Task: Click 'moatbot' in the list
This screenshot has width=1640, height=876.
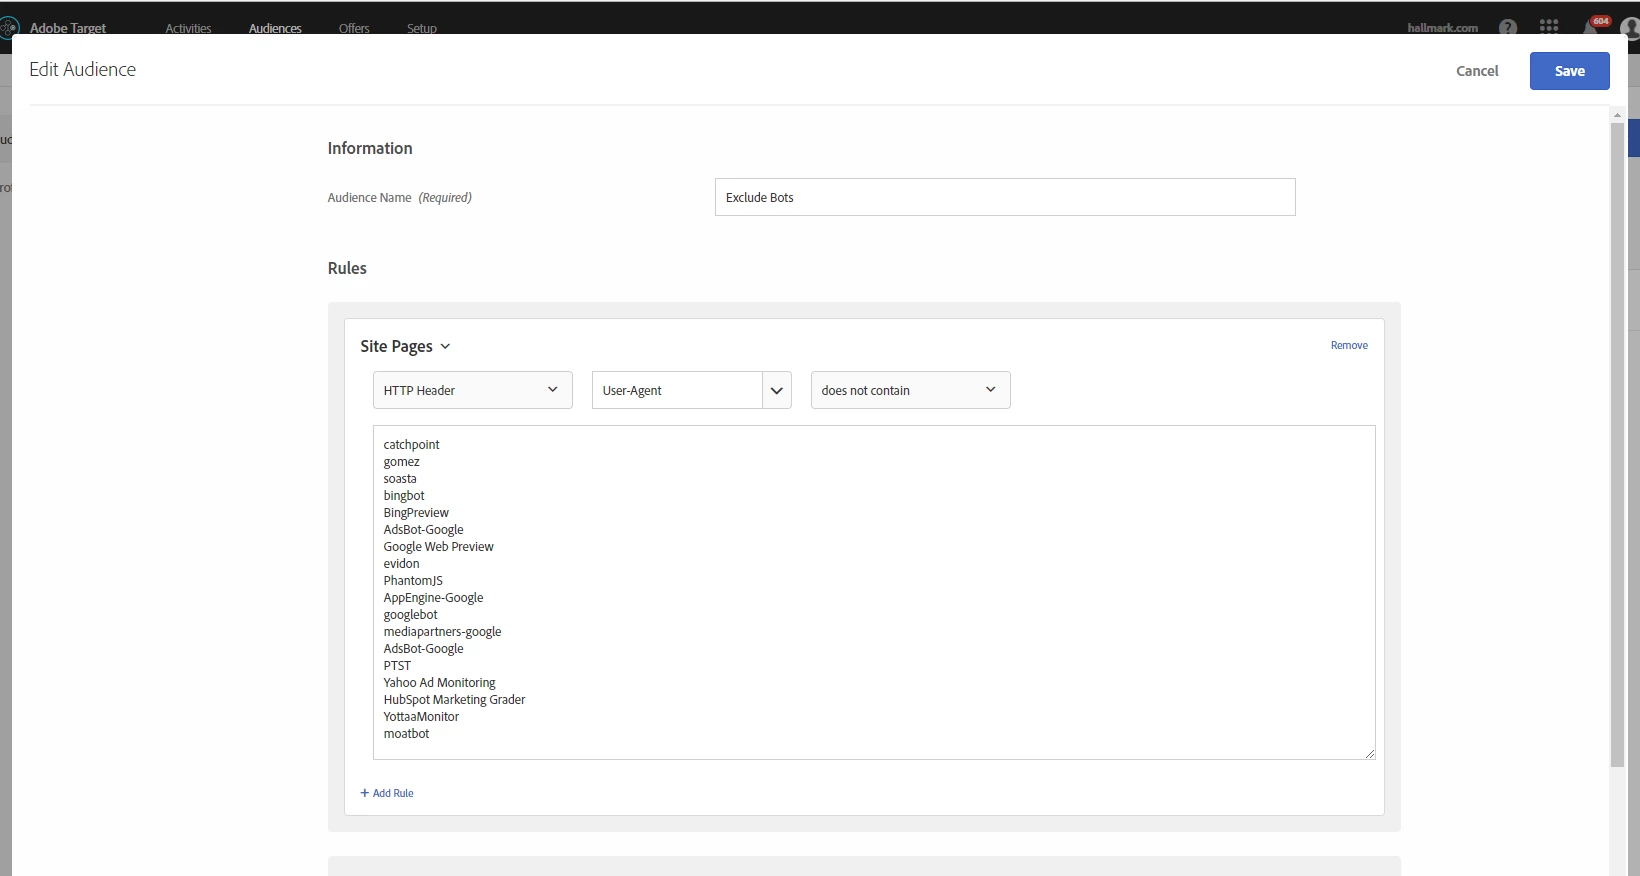Action: tap(406, 734)
